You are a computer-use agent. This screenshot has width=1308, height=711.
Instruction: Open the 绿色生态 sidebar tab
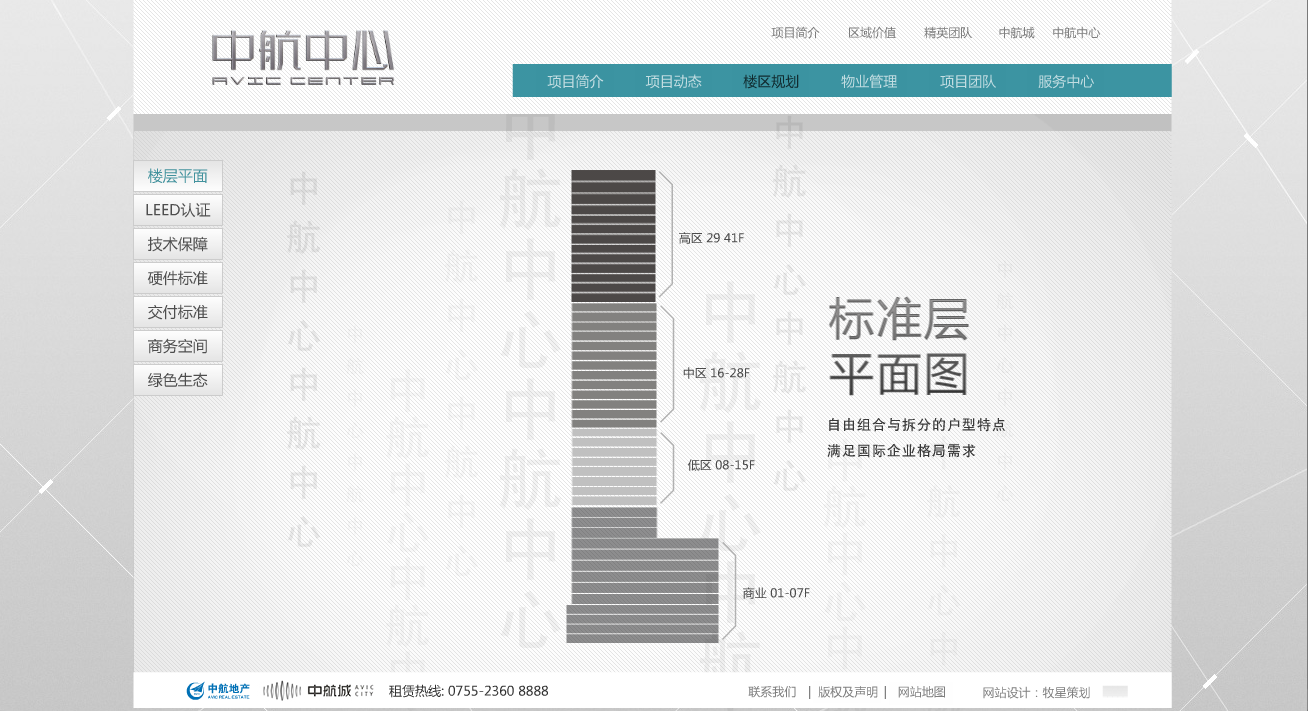(x=178, y=380)
